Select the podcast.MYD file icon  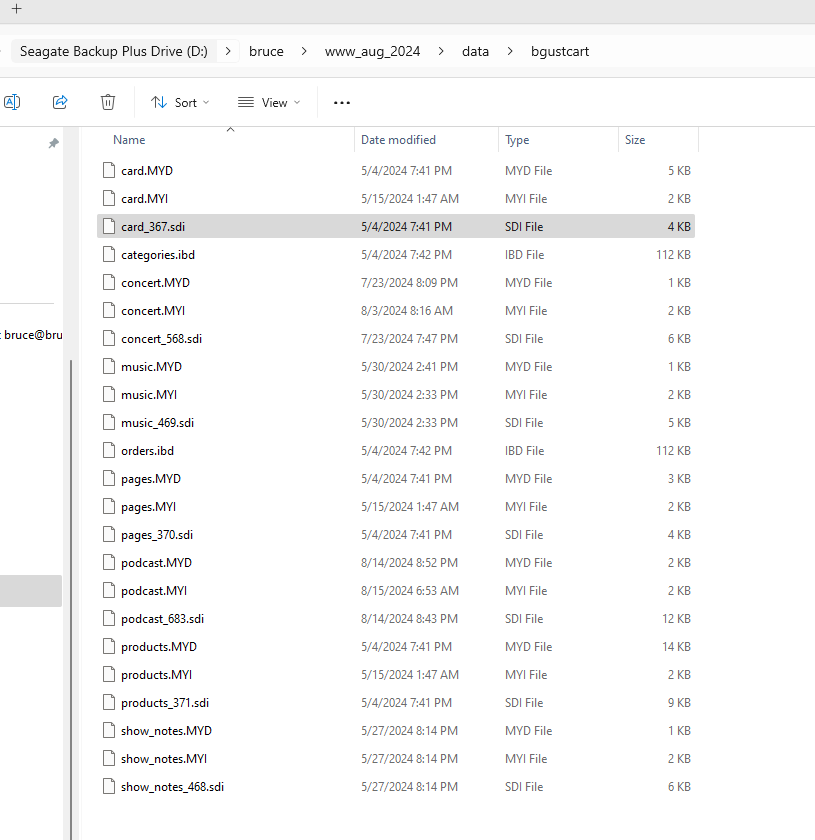(x=109, y=562)
